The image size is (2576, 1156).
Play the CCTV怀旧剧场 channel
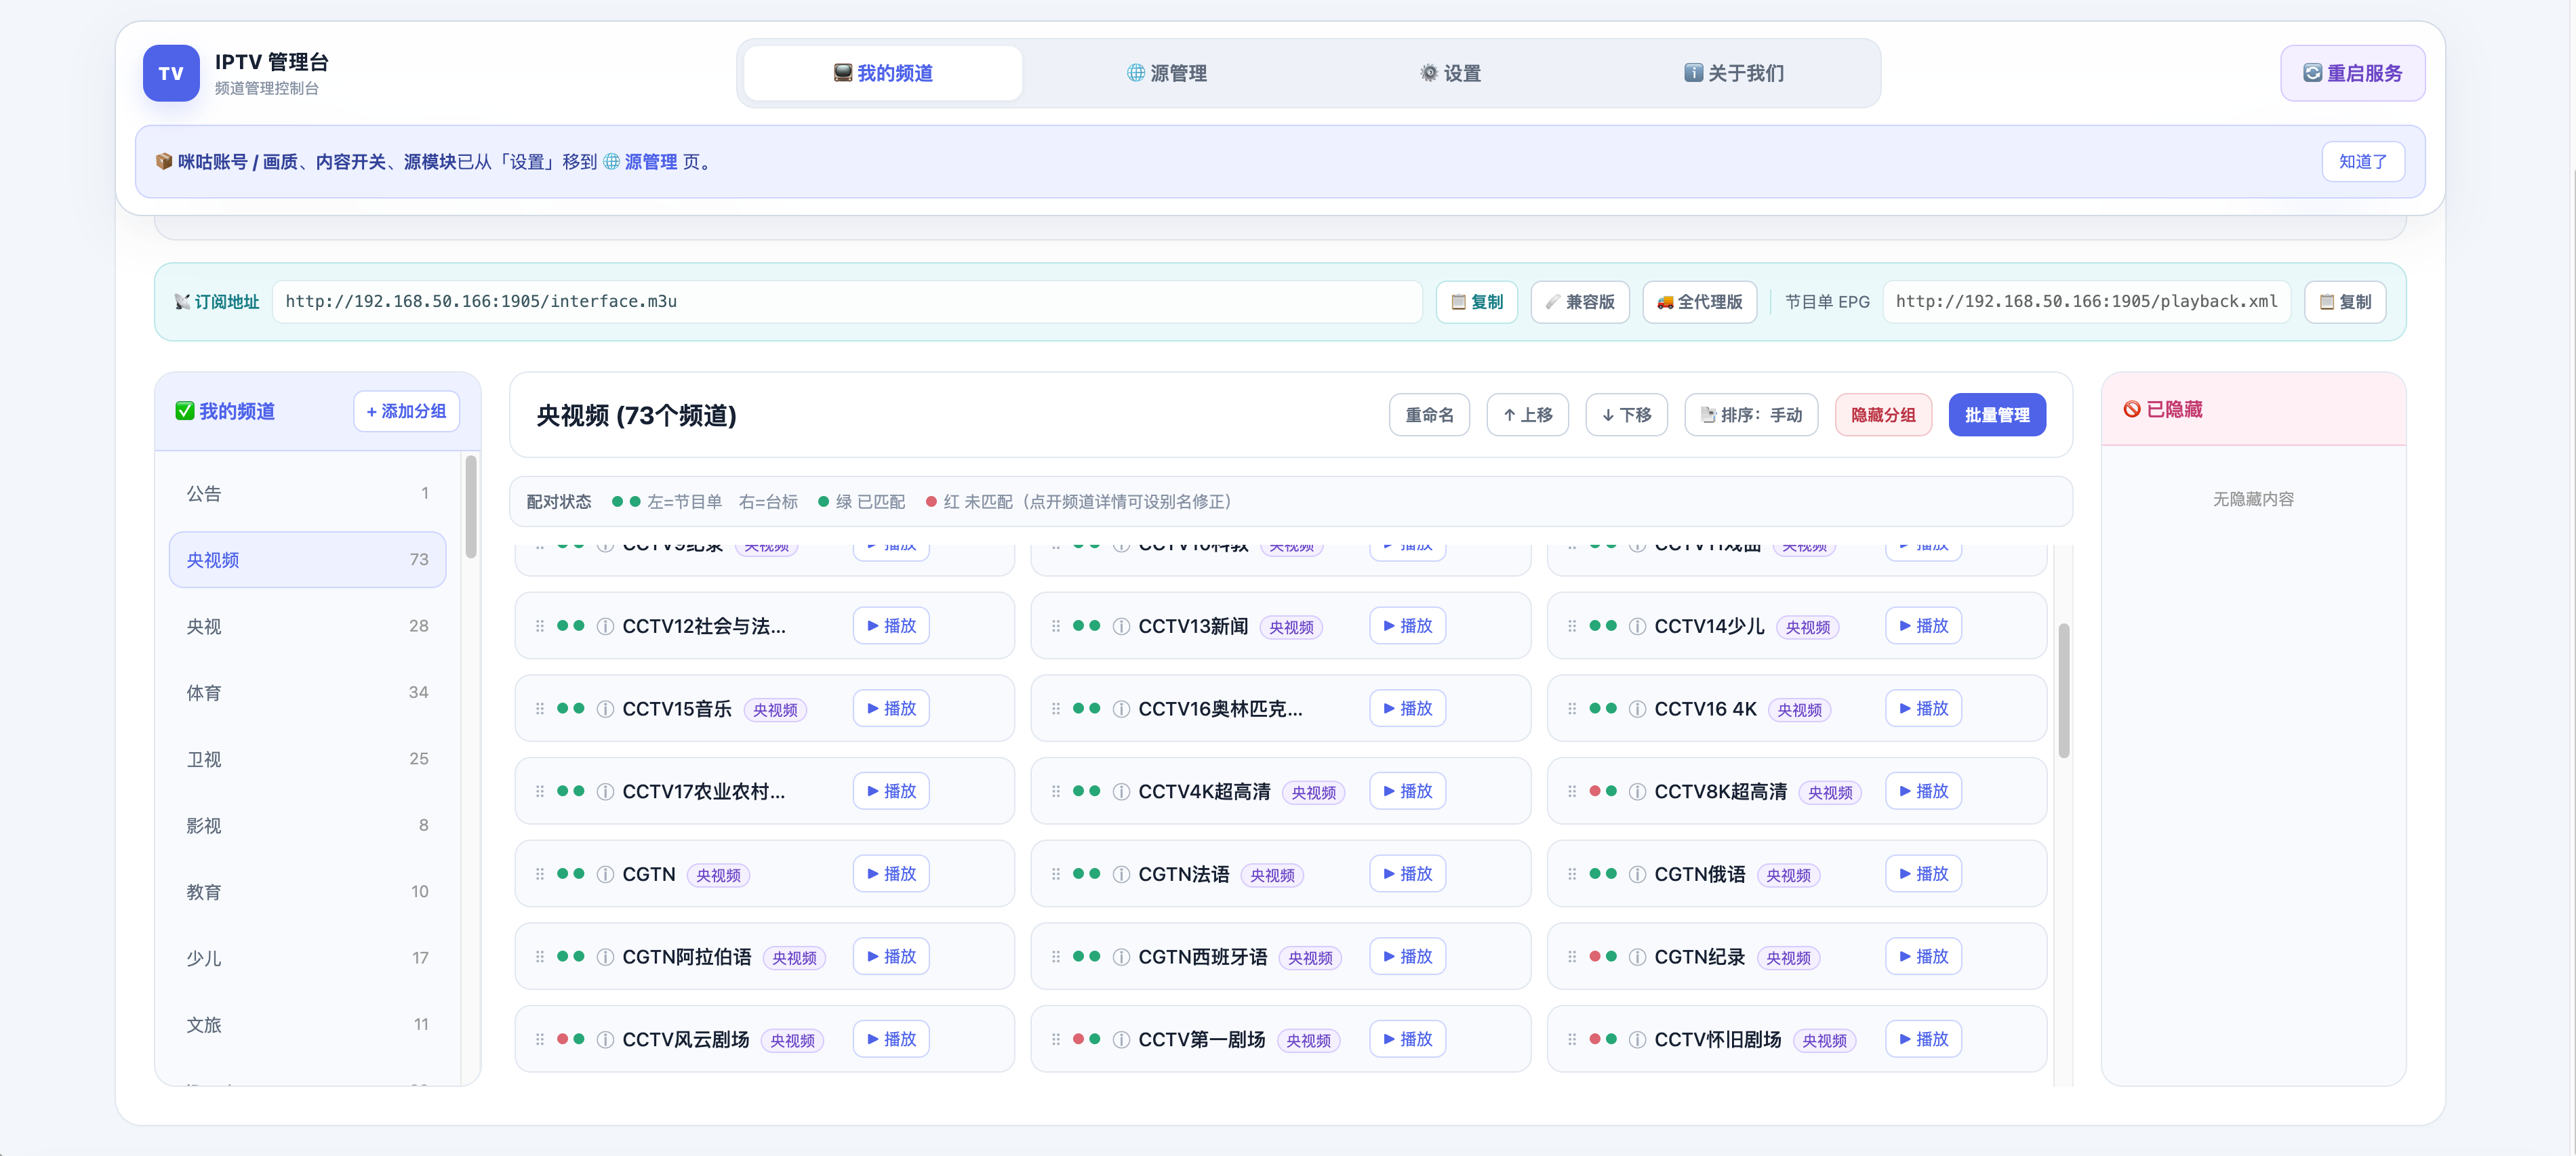coord(1923,1039)
